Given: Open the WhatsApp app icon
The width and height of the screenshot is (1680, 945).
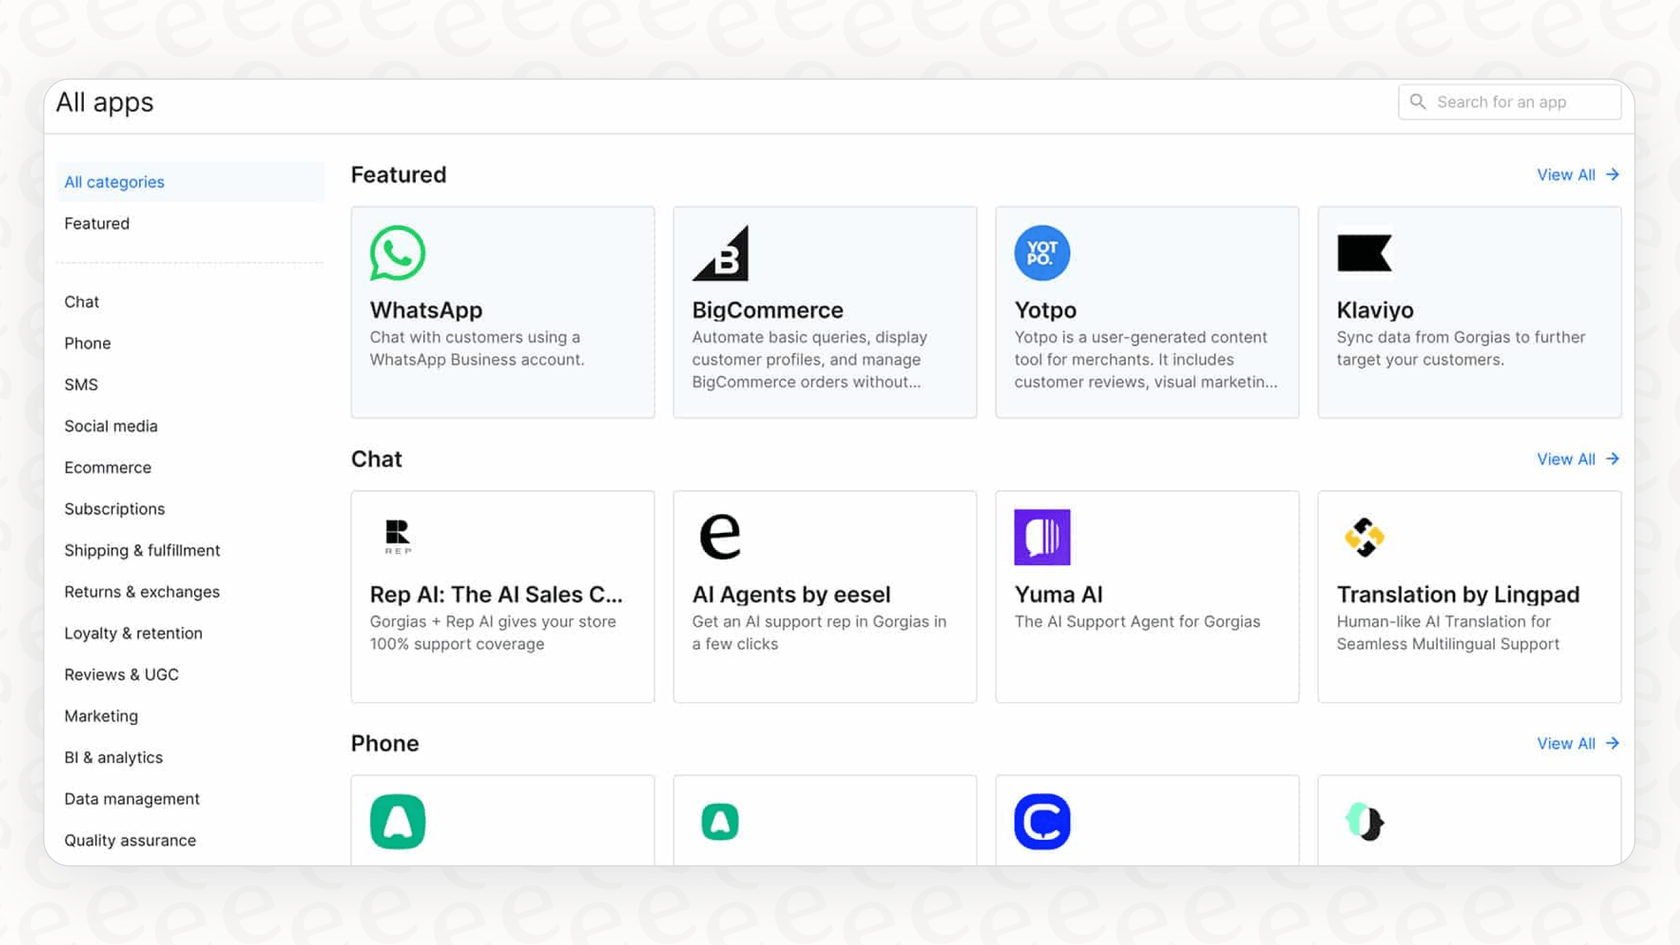Looking at the screenshot, I should [397, 253].
